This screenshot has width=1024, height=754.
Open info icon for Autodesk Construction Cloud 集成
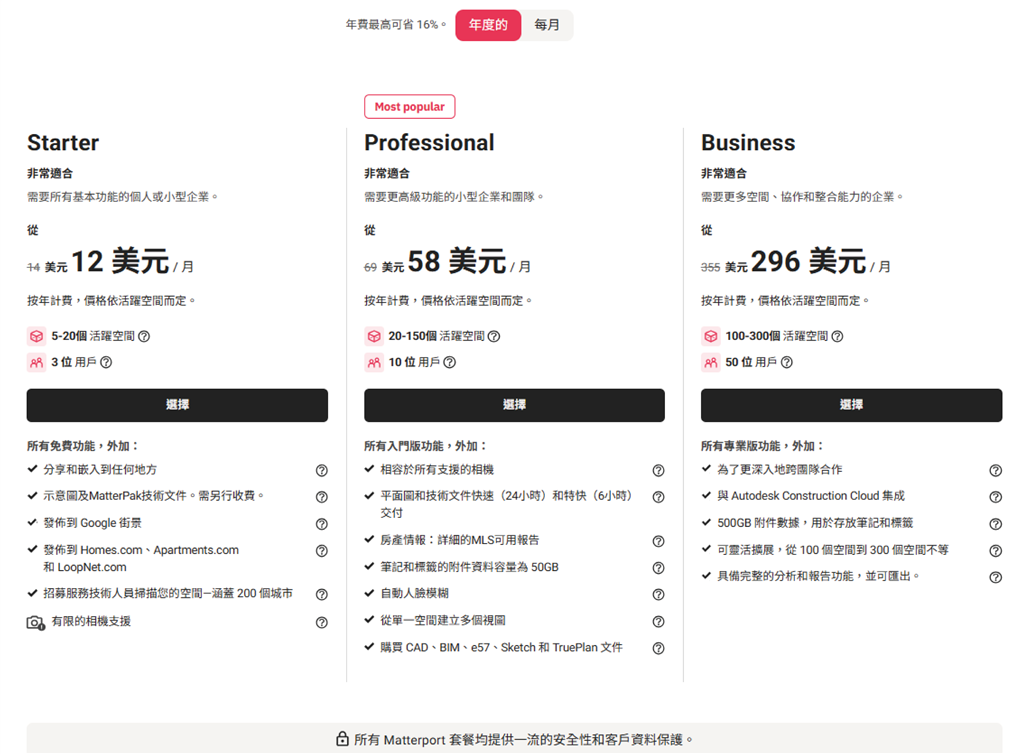995,497
